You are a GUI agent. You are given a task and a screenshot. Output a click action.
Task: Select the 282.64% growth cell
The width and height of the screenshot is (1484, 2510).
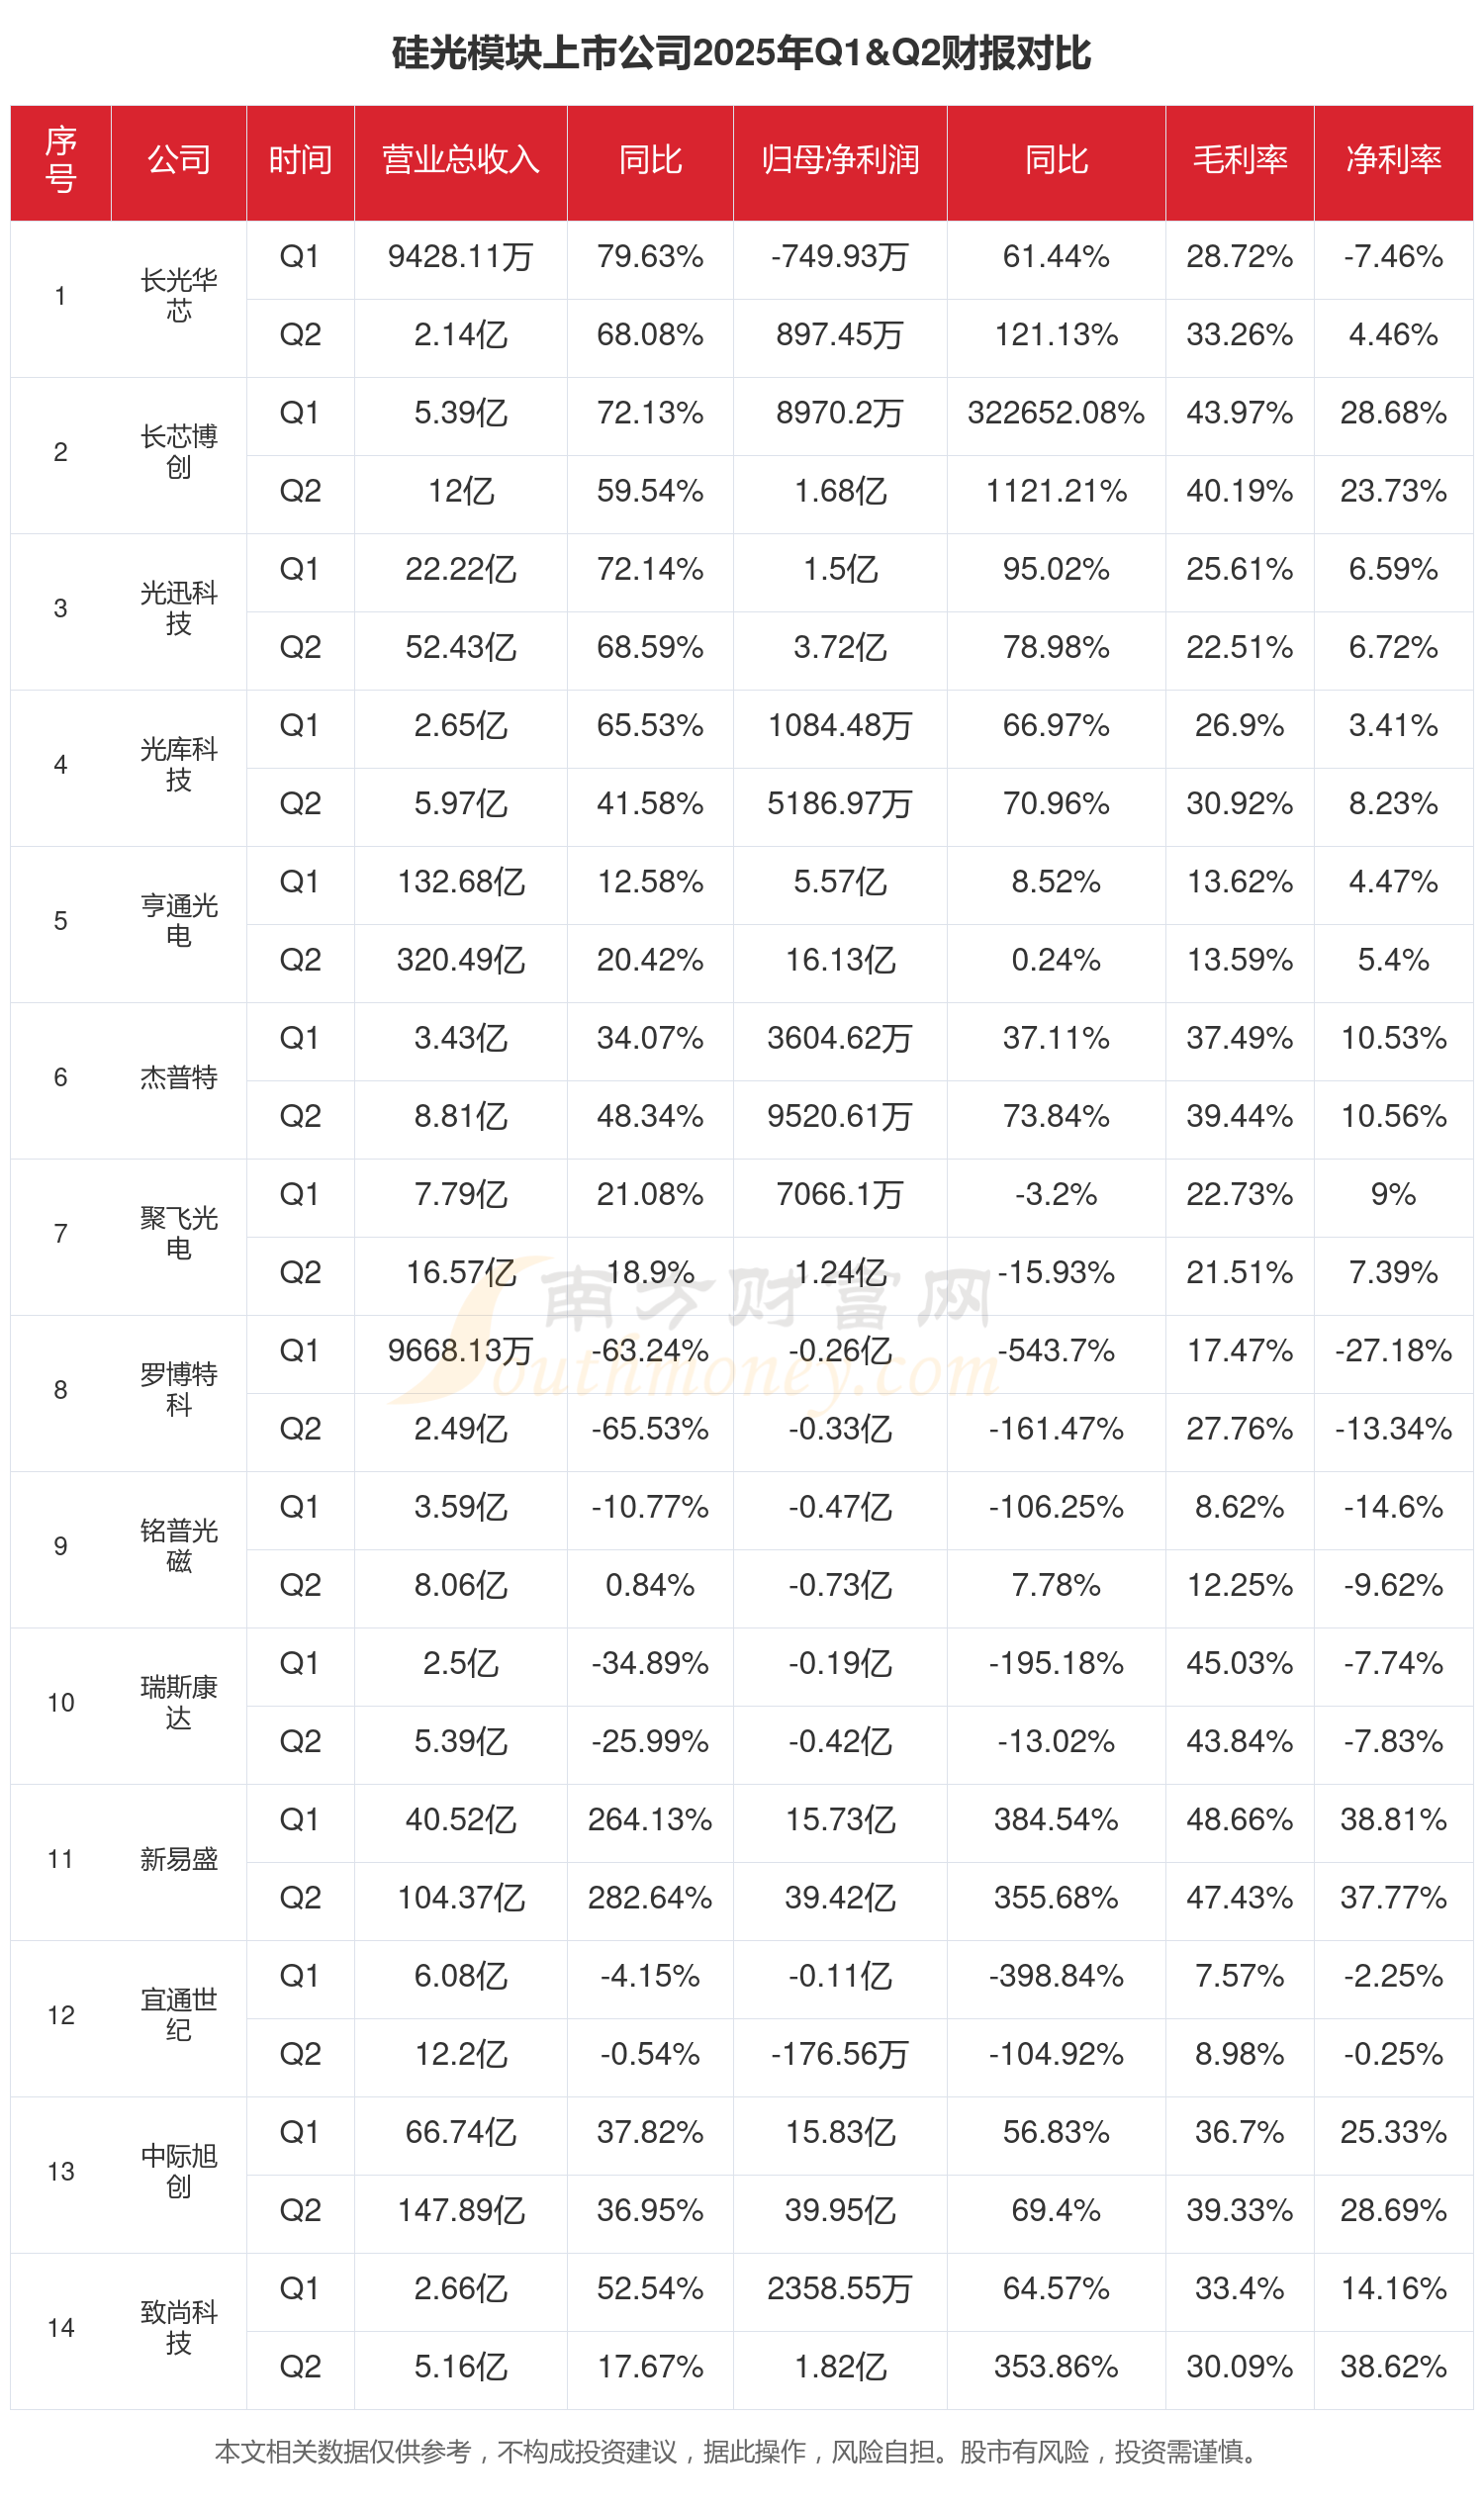[x=650, y=1898]
